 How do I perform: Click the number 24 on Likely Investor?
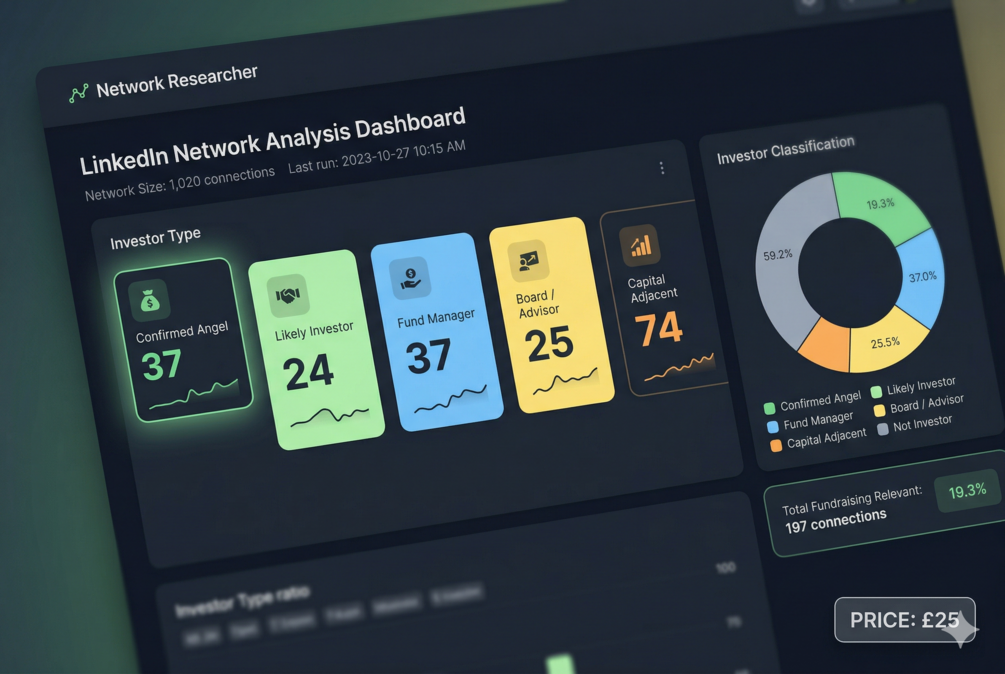tap(308, 373)
